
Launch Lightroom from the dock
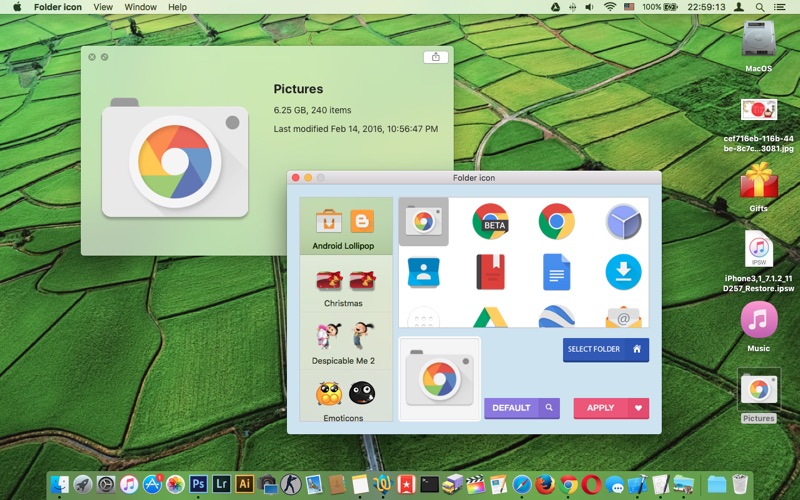tap(221, 484)
